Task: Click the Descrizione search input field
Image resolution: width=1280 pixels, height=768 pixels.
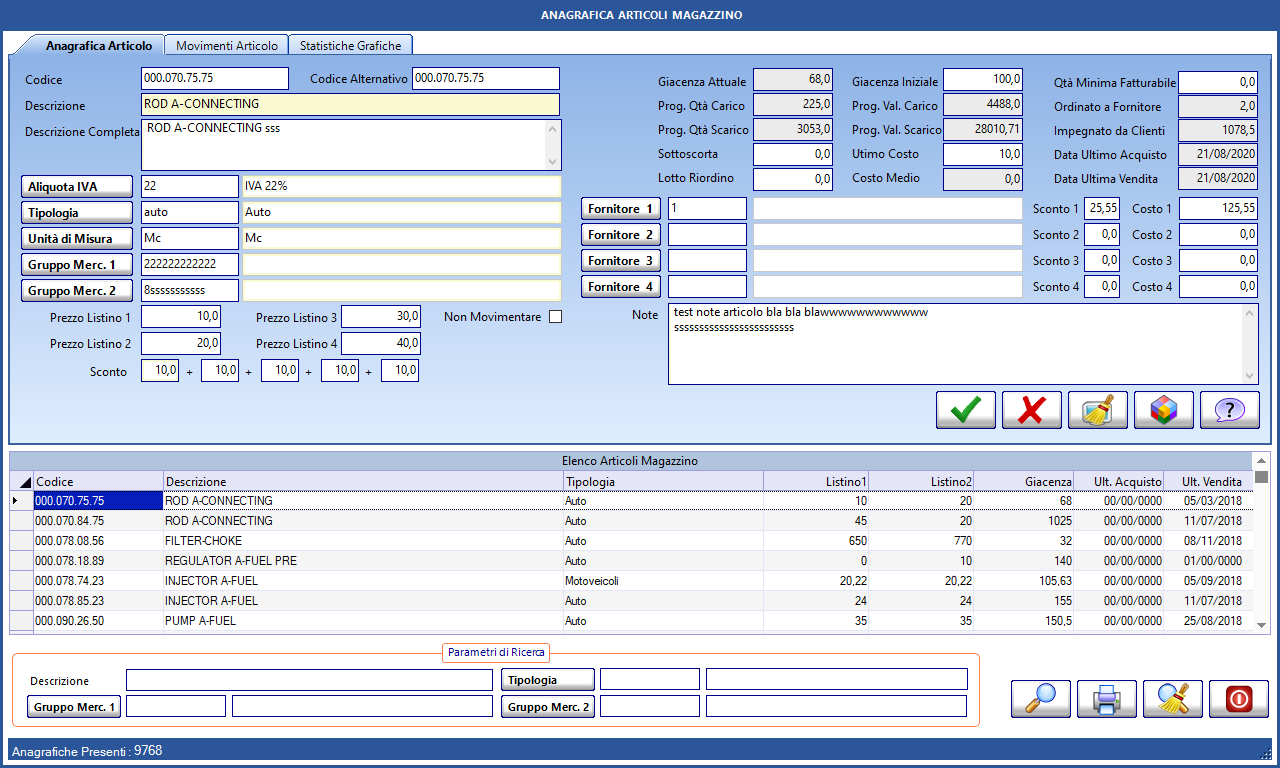Action: [308, 681]
